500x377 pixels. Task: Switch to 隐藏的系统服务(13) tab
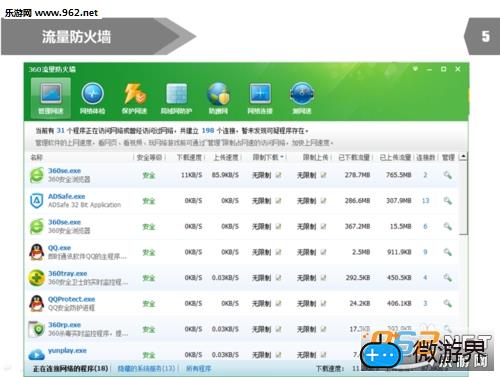point(146,369)
